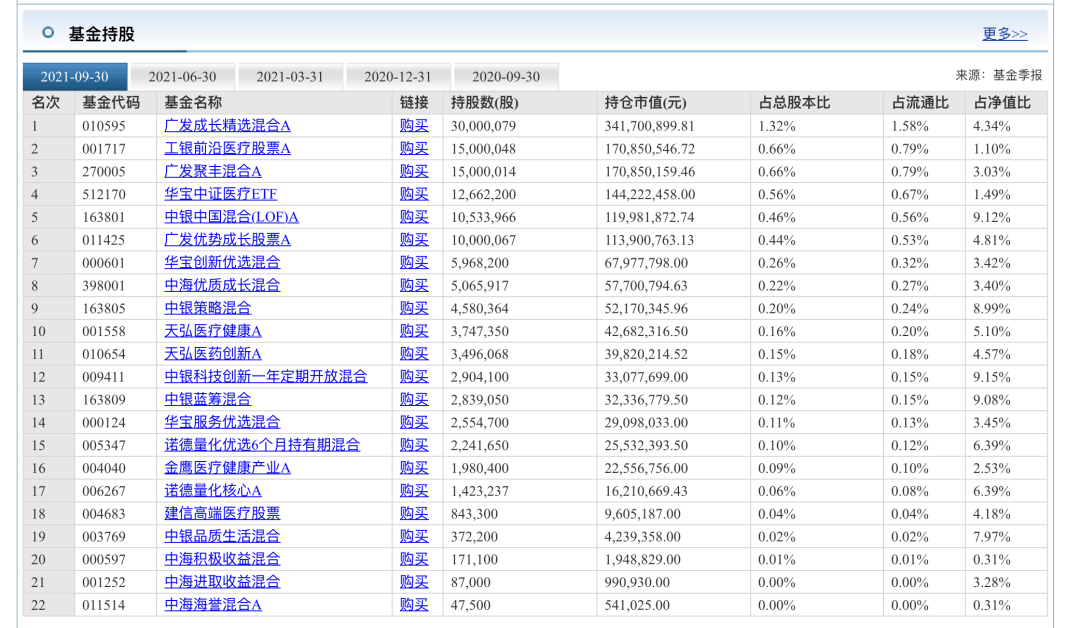1080x628 pixels.
Task: Click 购买 for 华宝创新优选混合
Action: (414, 262)
